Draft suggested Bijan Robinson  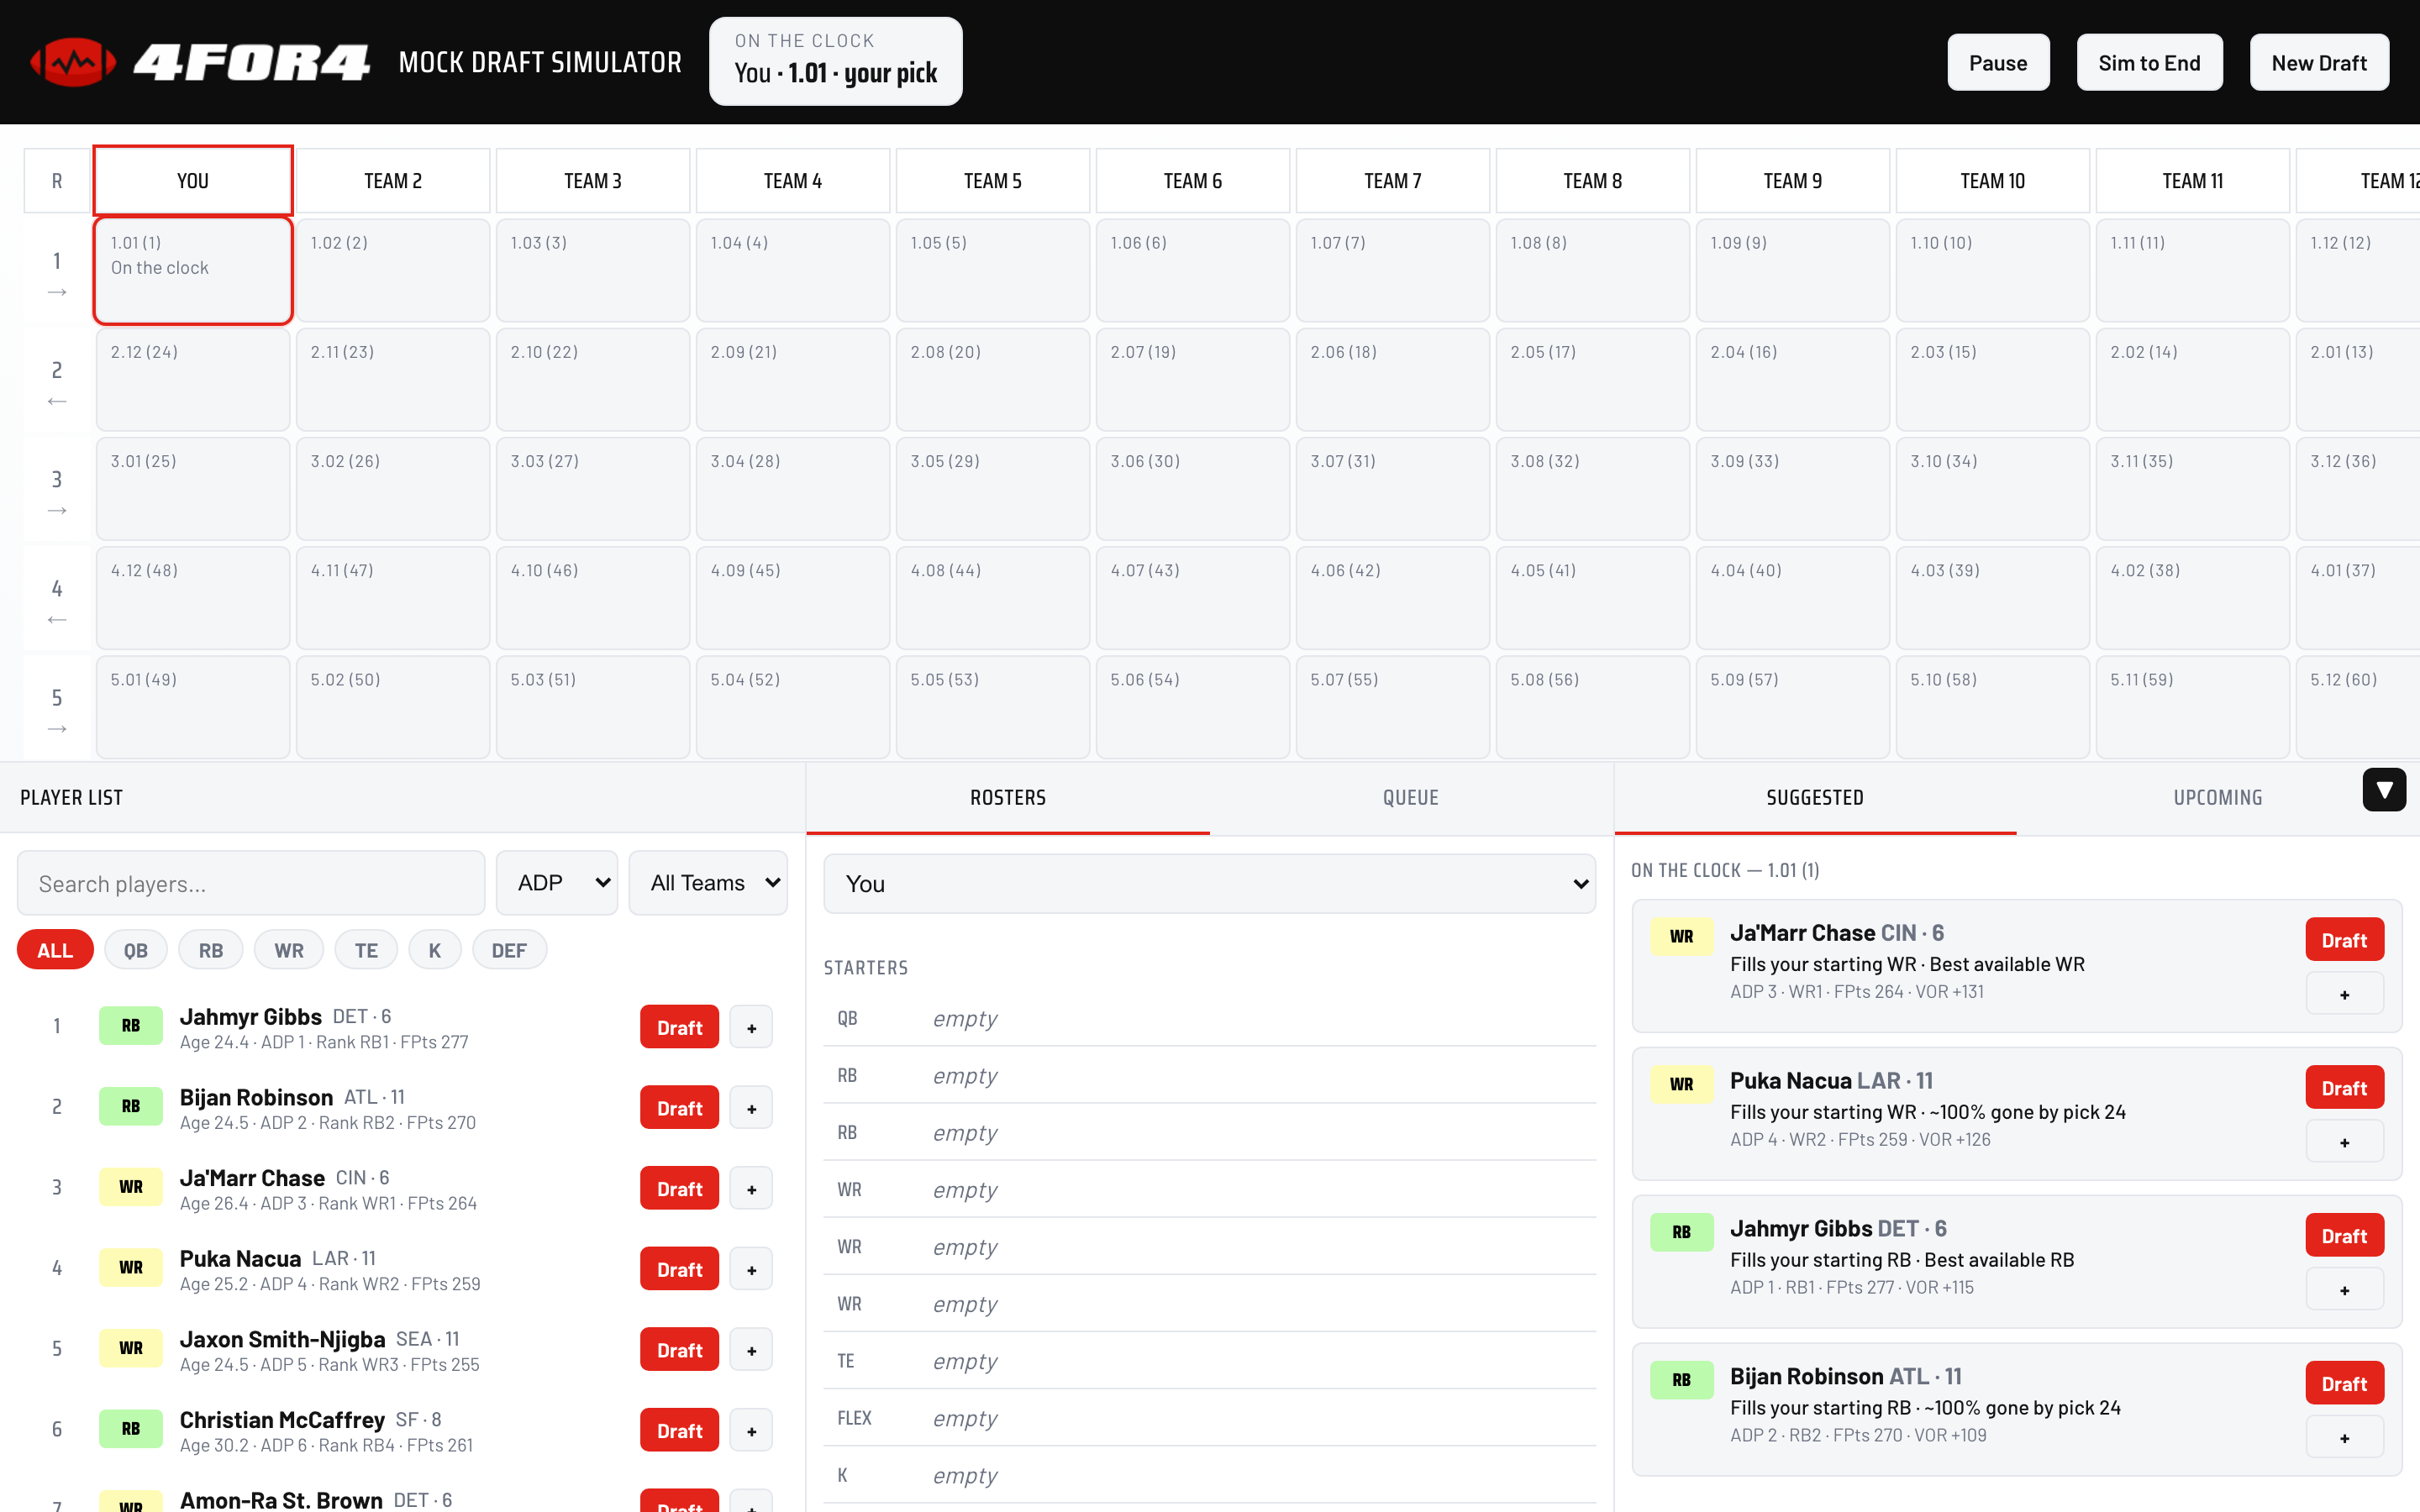tap(2344, 1384)
